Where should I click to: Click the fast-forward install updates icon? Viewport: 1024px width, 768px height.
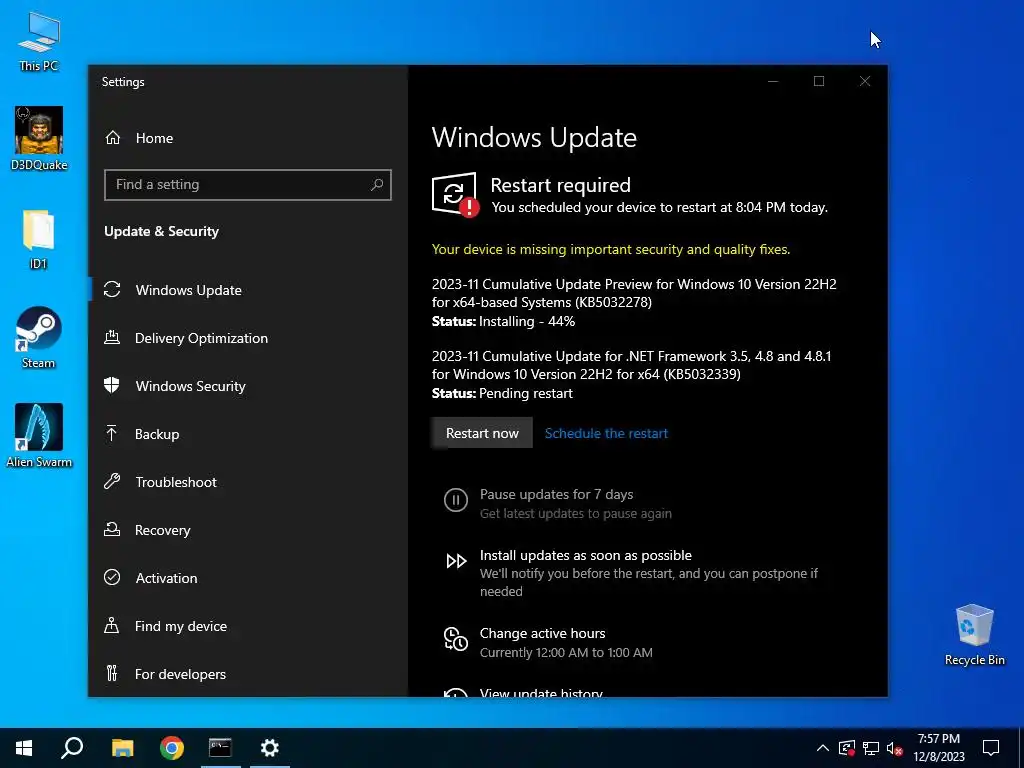coord(456,561)
